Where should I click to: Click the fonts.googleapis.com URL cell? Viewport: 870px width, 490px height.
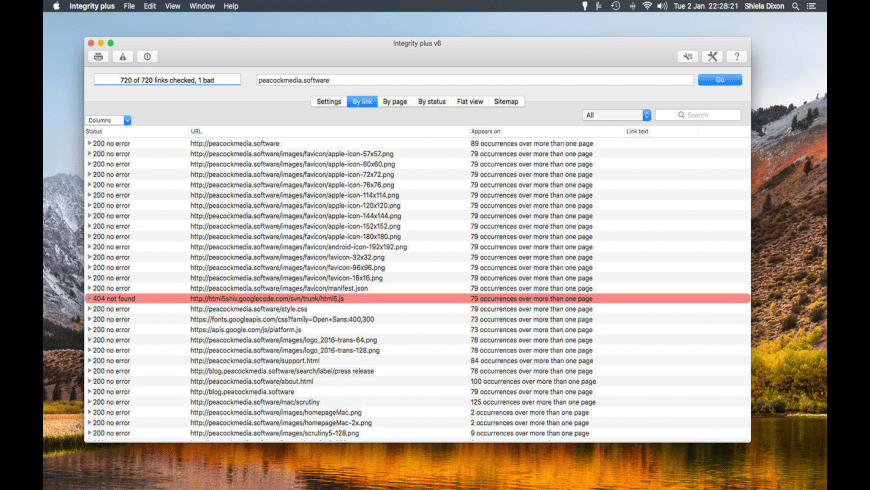click(282, 319)
